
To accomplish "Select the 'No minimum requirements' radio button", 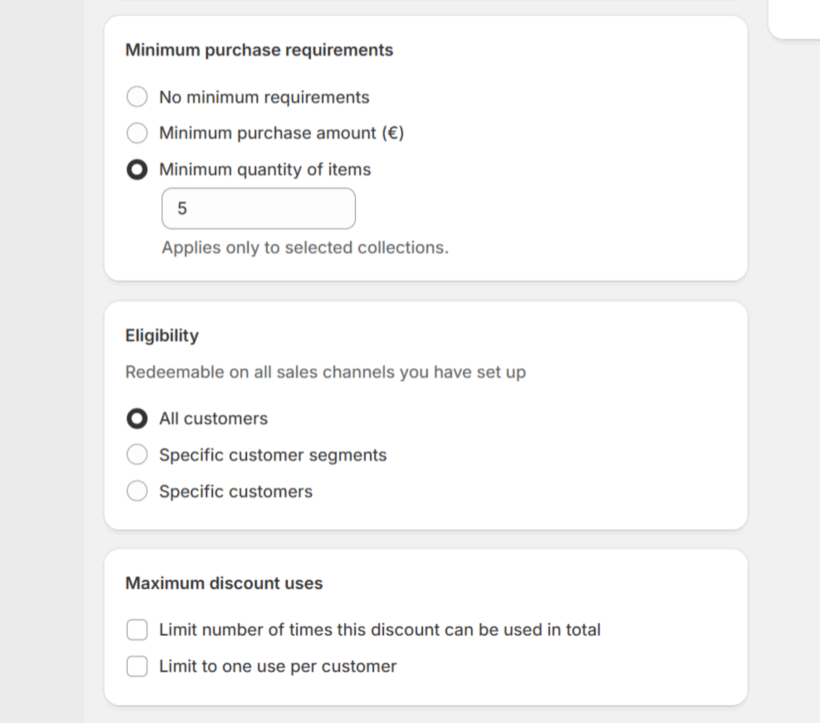I will [137, 97].
